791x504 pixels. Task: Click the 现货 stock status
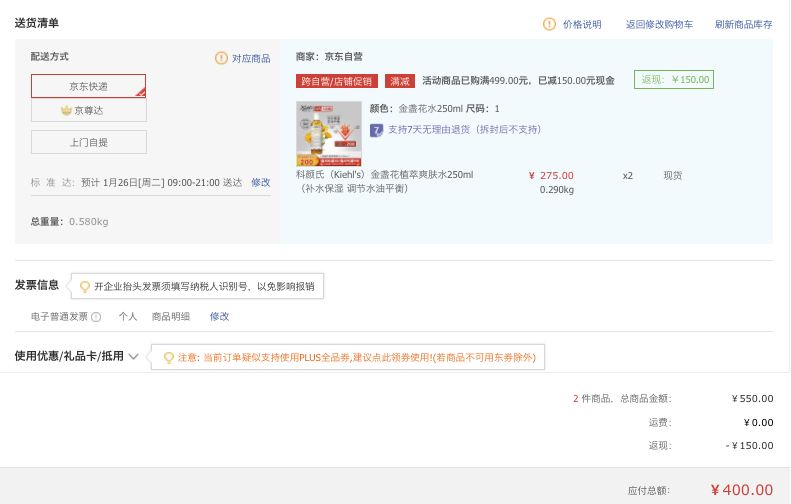[672, 176]
